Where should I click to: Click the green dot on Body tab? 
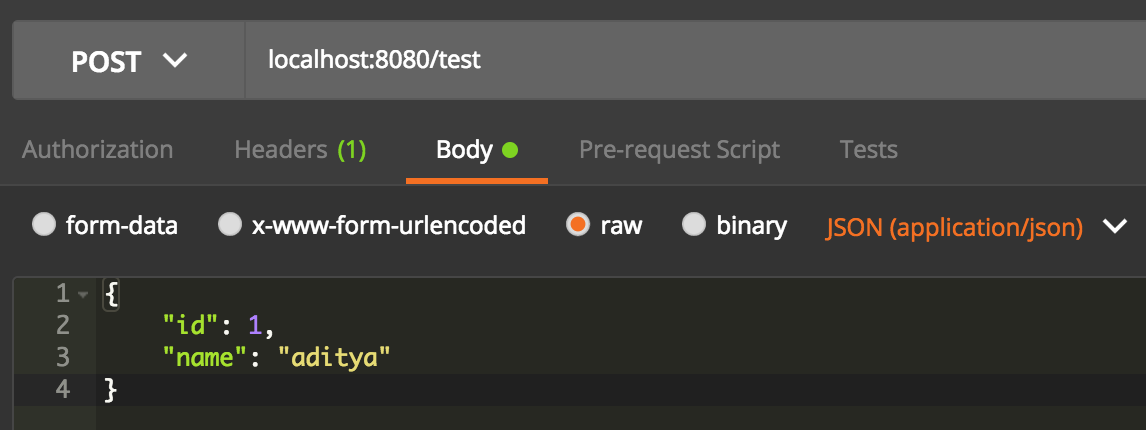(510, 151)
